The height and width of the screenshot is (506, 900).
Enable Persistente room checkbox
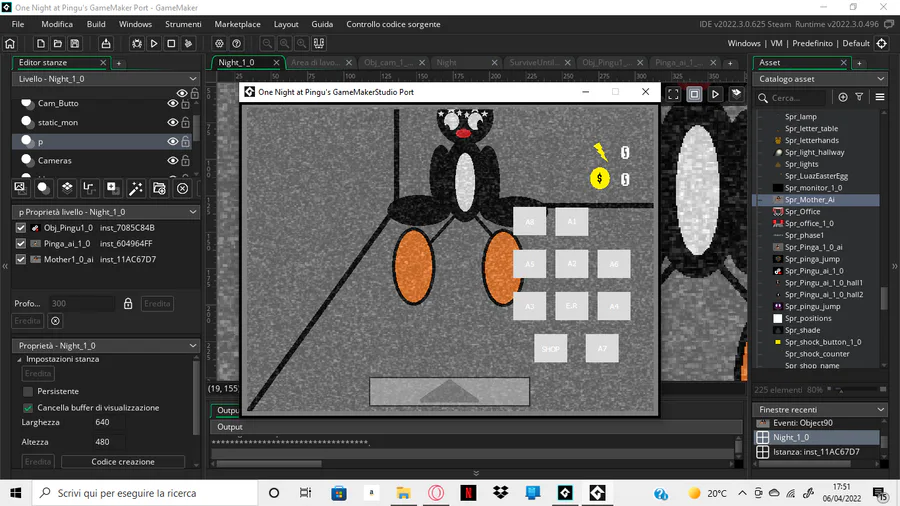[x=28, y=391]
